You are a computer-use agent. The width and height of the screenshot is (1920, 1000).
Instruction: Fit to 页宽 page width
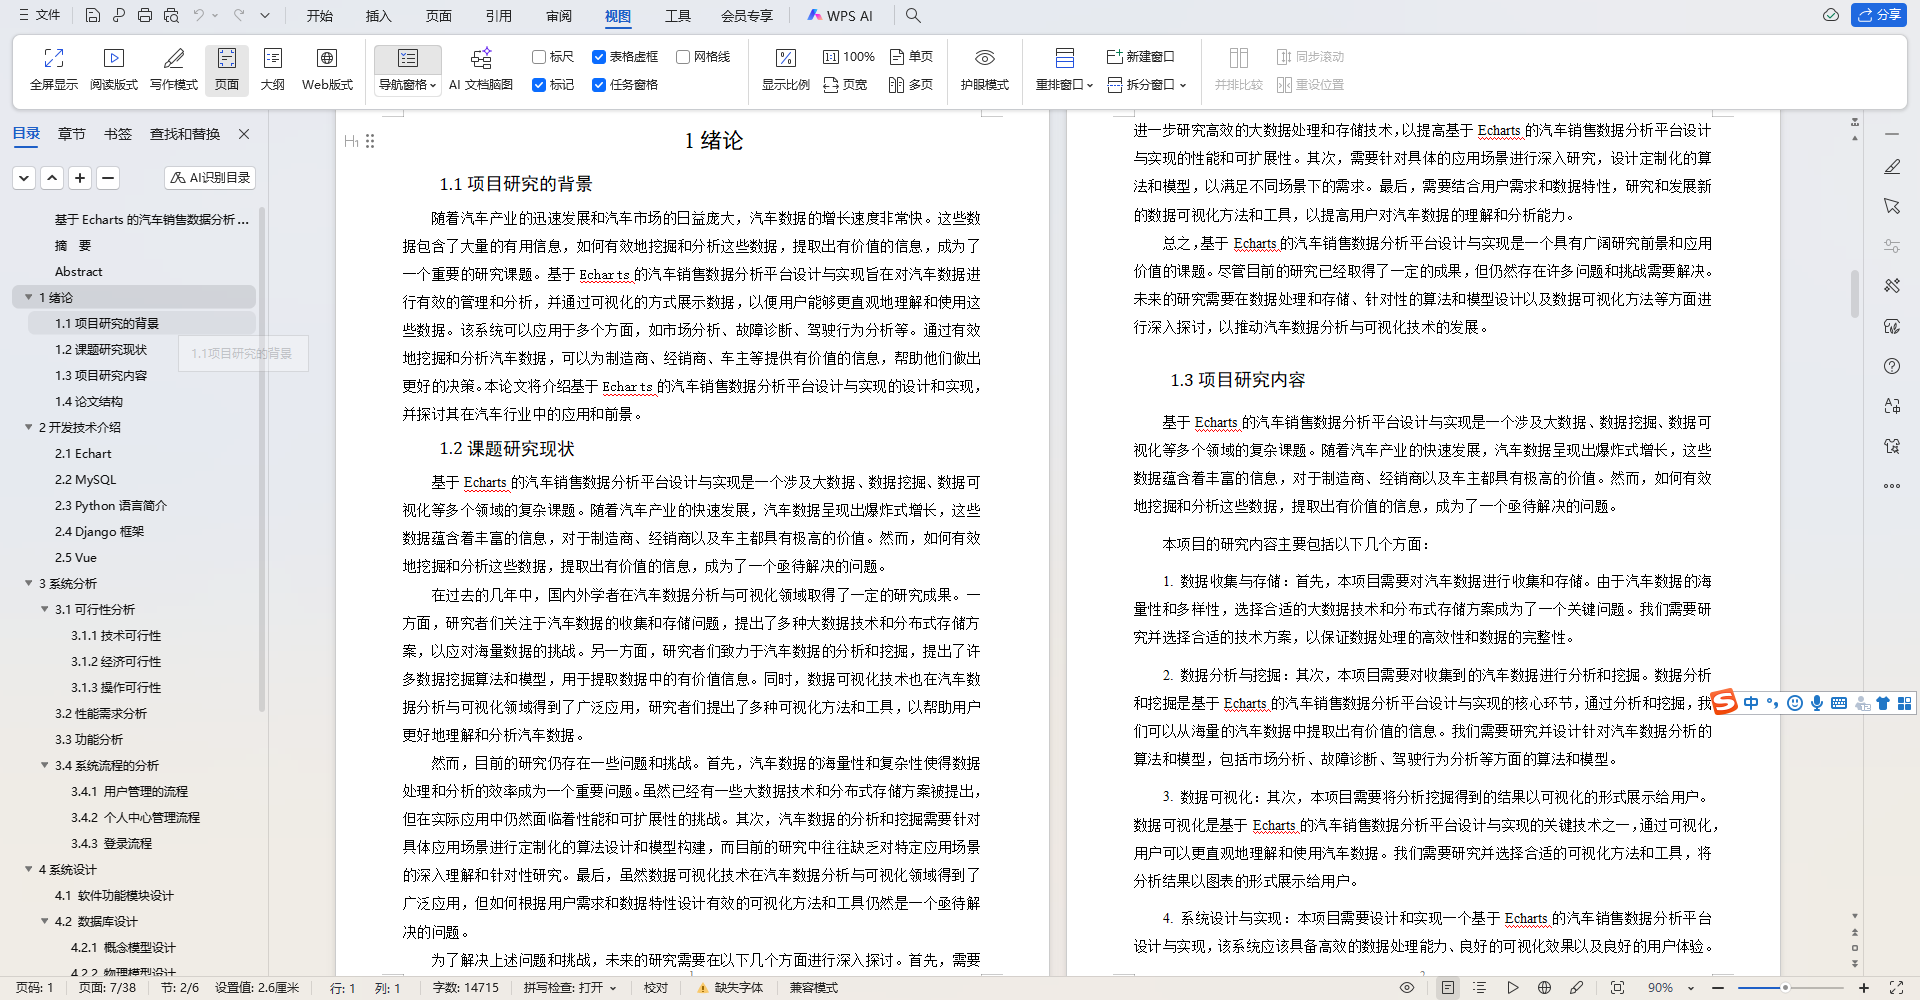pyautogui.click(x=846, y=85)
